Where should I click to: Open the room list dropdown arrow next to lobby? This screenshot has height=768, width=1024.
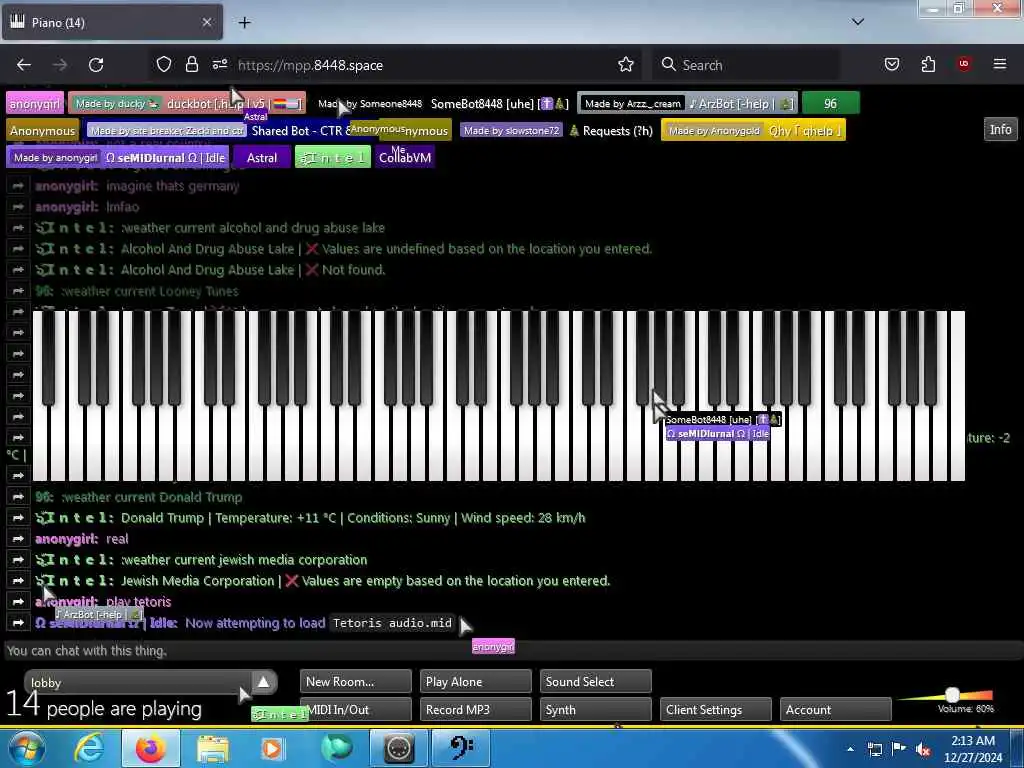pyautogui.click(x=263, y=682)
